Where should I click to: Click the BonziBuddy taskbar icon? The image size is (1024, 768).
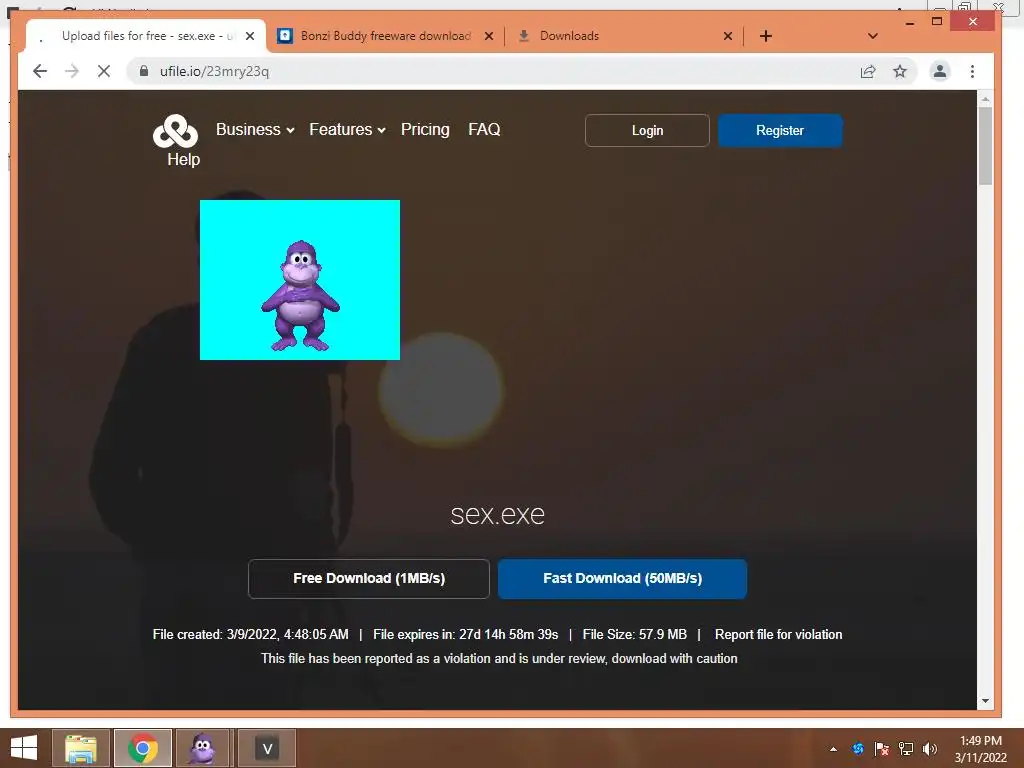202,748
